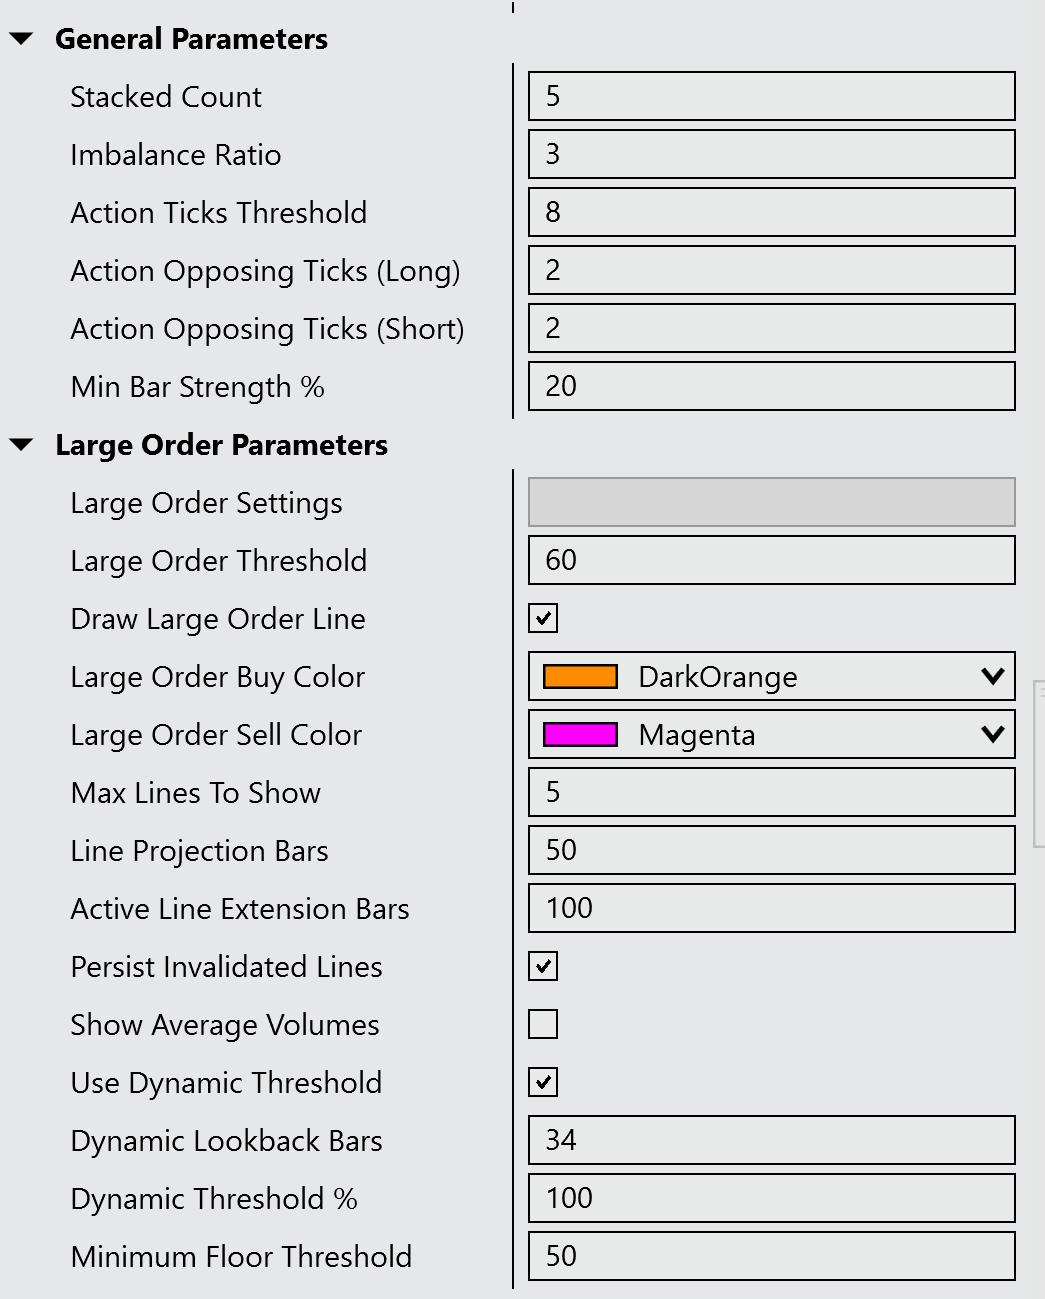The image size is (1045, 1299).
Task: Uncheck the Draw Large Order Line checkbox
Action: pos(543,619)
